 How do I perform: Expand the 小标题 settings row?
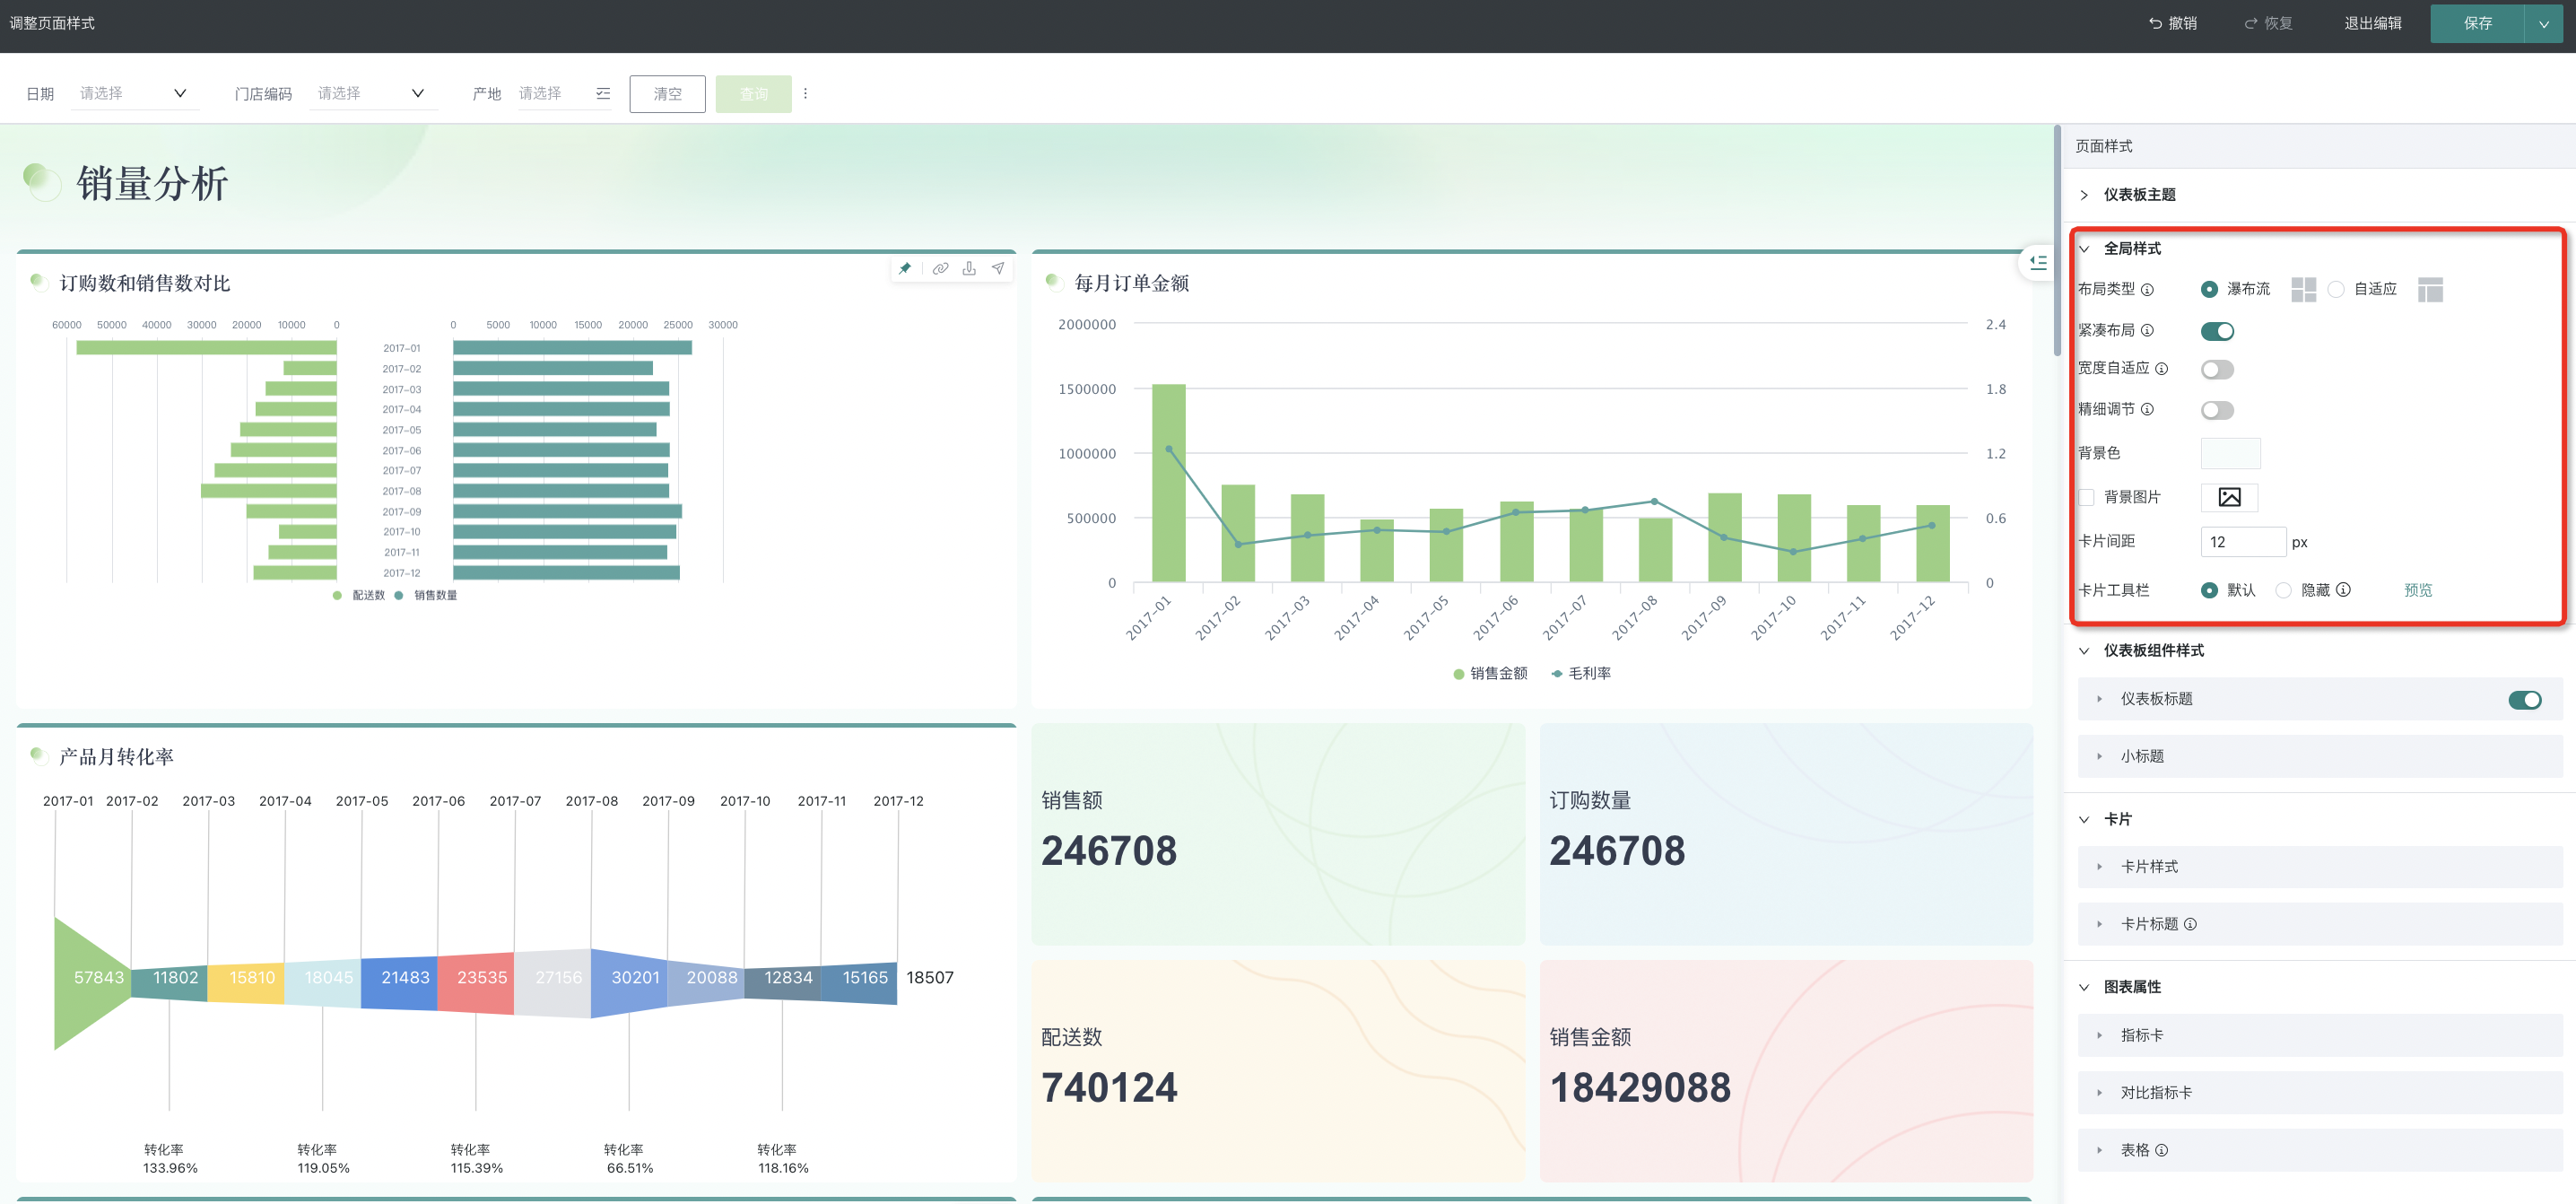click(2320, 757)
